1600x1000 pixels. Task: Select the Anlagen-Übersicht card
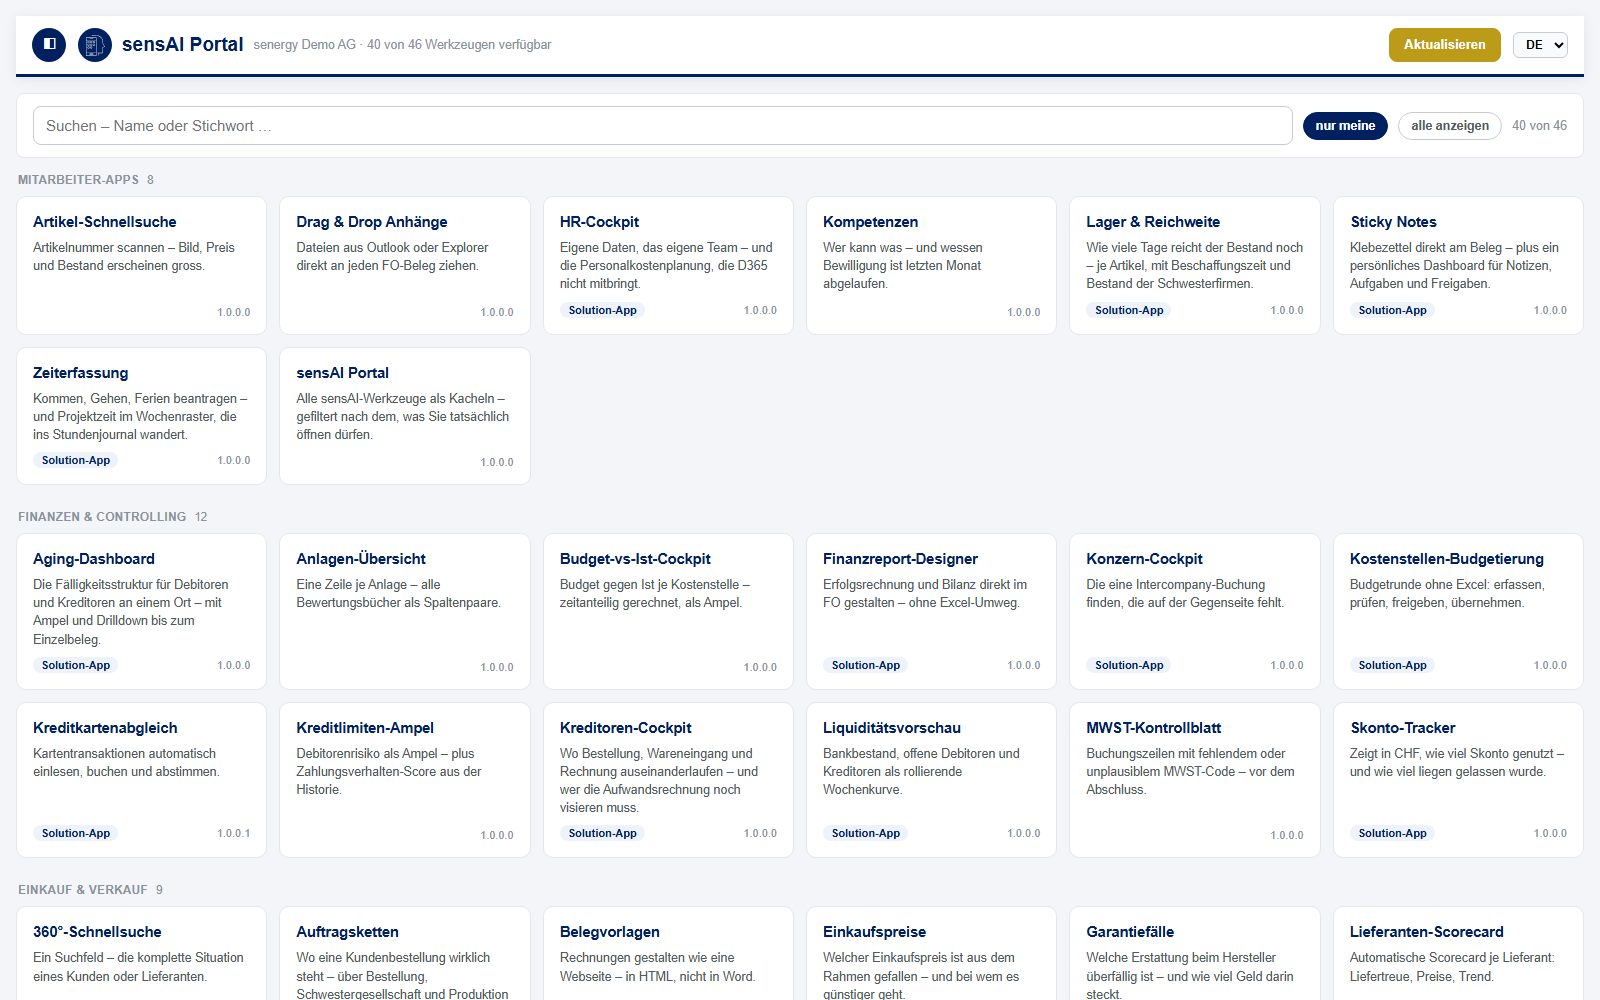point(405,611)
